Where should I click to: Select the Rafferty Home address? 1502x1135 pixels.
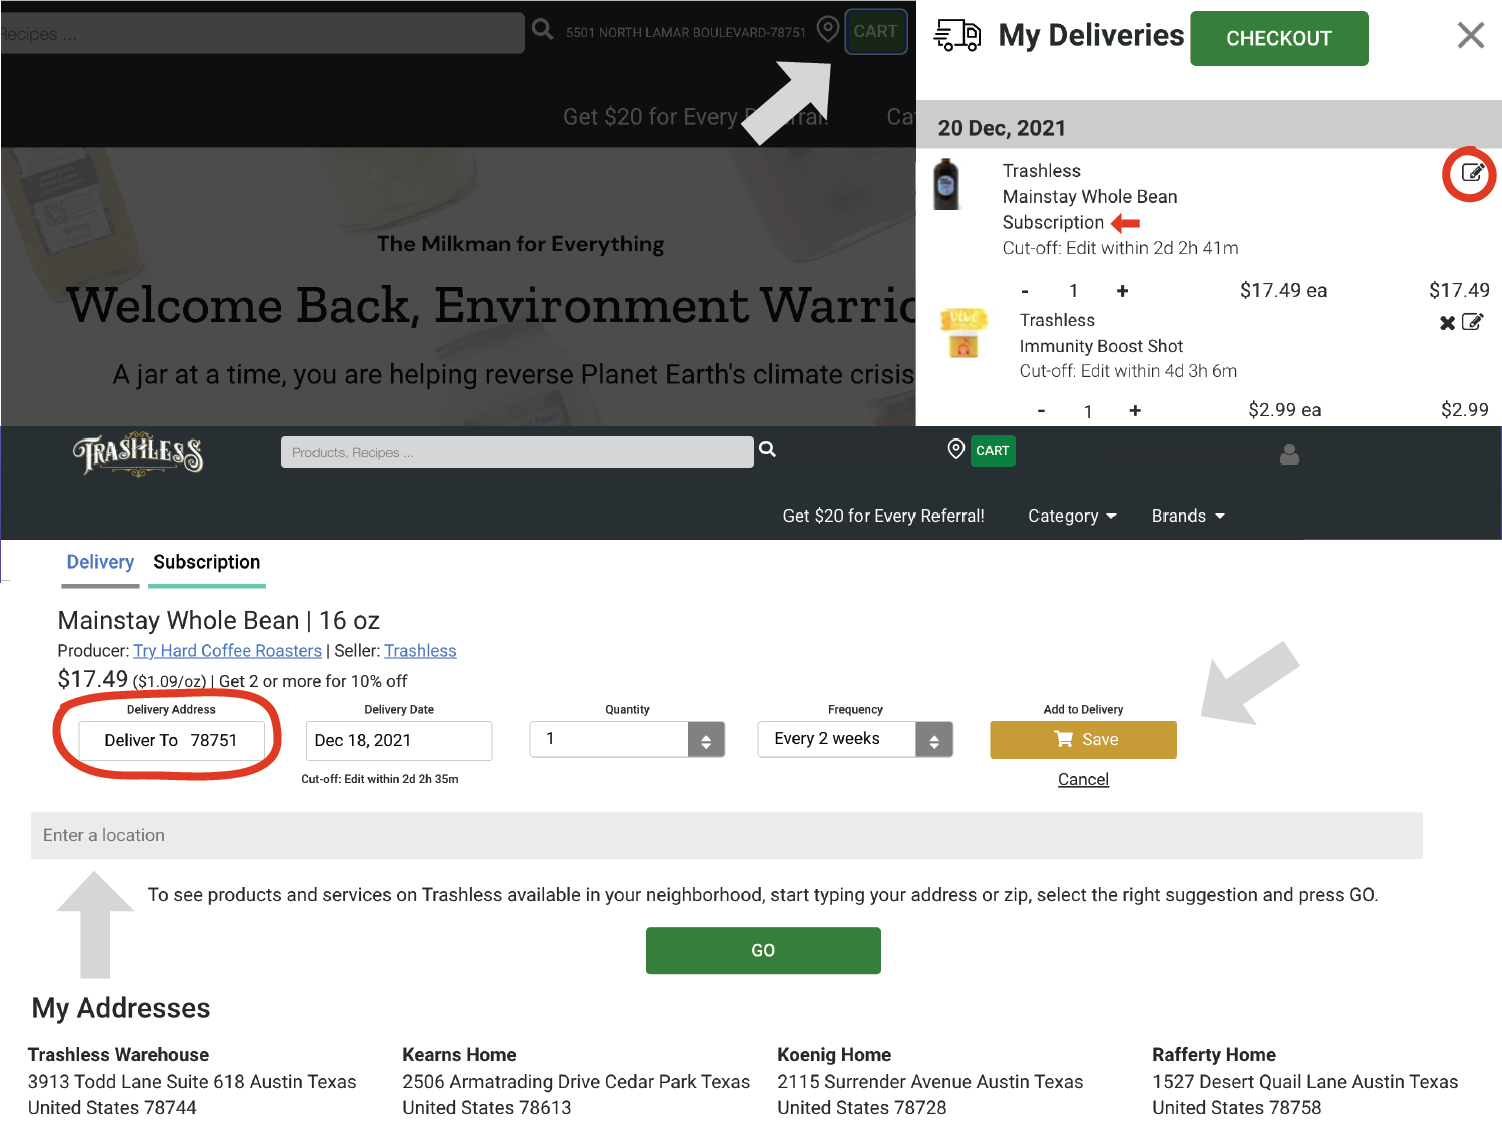1305,1081
